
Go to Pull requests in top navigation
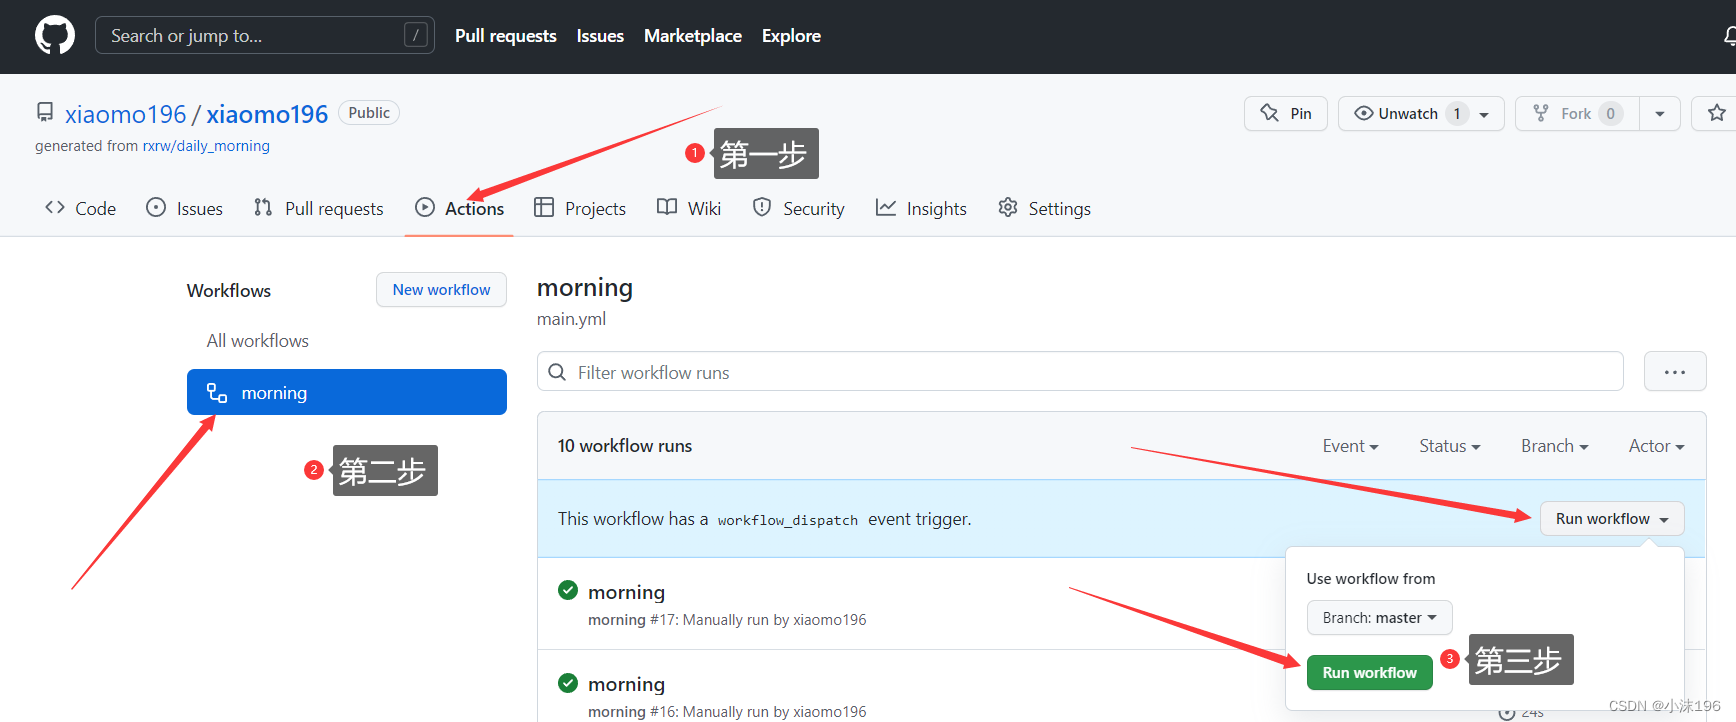point(506,36)
